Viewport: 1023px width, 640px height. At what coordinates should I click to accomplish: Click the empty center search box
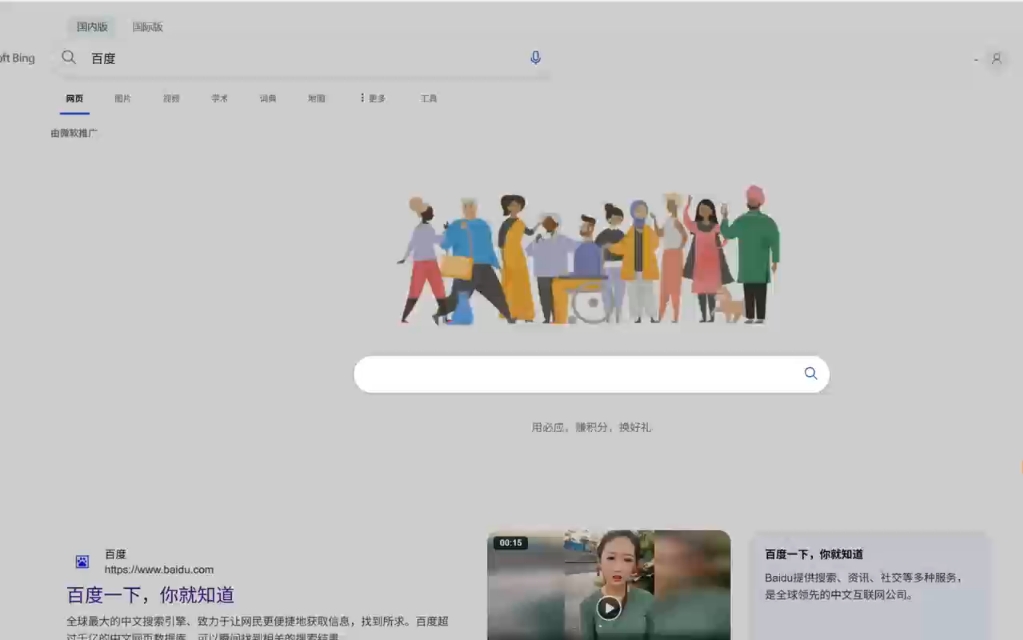(x=591, y=374)
